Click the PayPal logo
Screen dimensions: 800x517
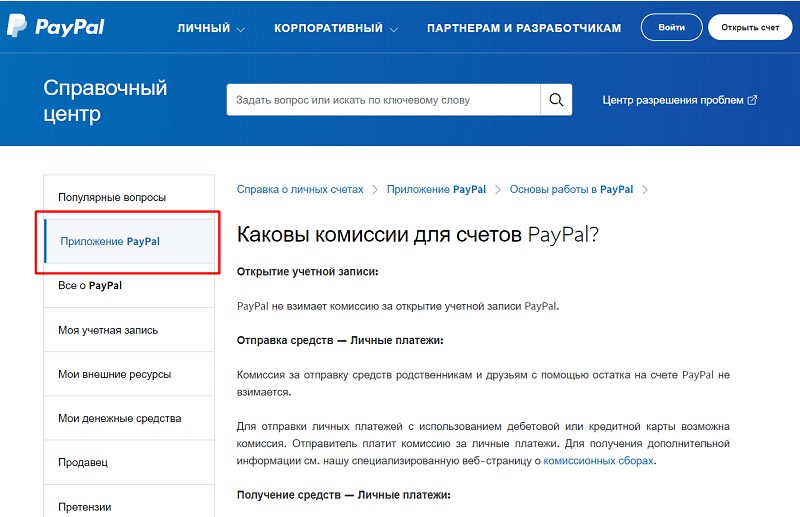tap(55, 26)
